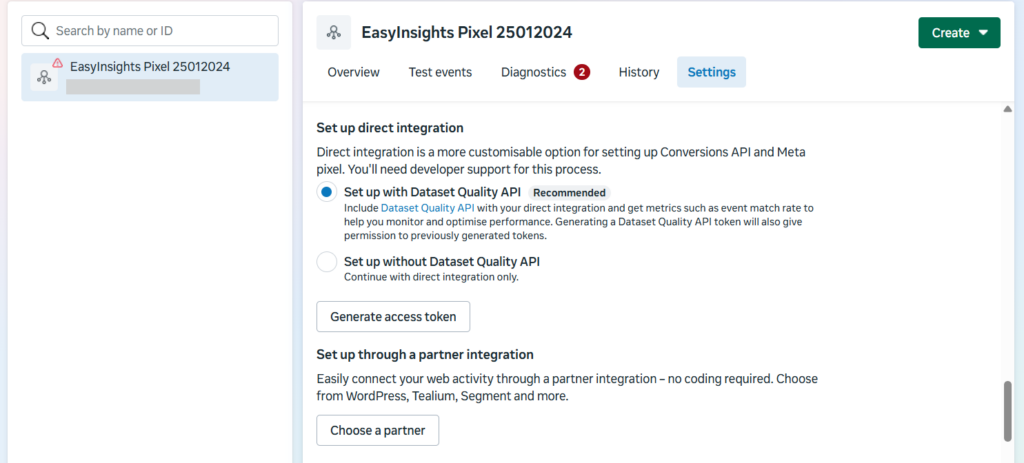Click the search magnifier icon
1024x463 pixels.
coord(40,31)
